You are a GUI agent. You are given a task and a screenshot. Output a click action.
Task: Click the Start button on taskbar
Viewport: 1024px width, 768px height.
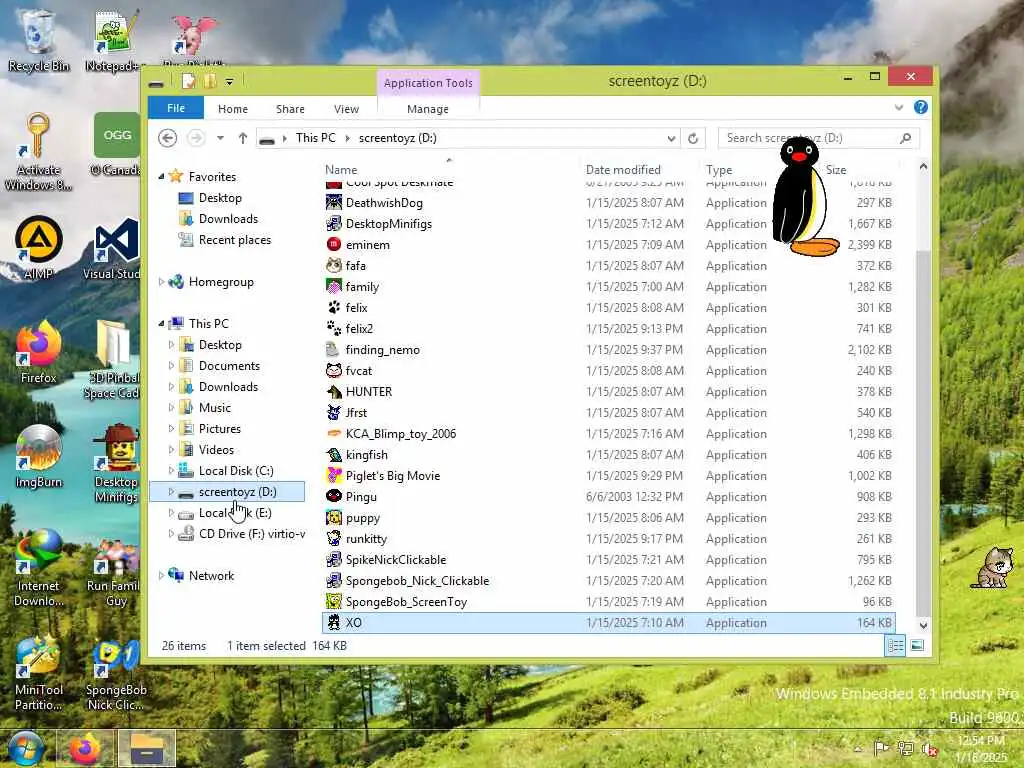pyautogui.click(x=26, y=748)
